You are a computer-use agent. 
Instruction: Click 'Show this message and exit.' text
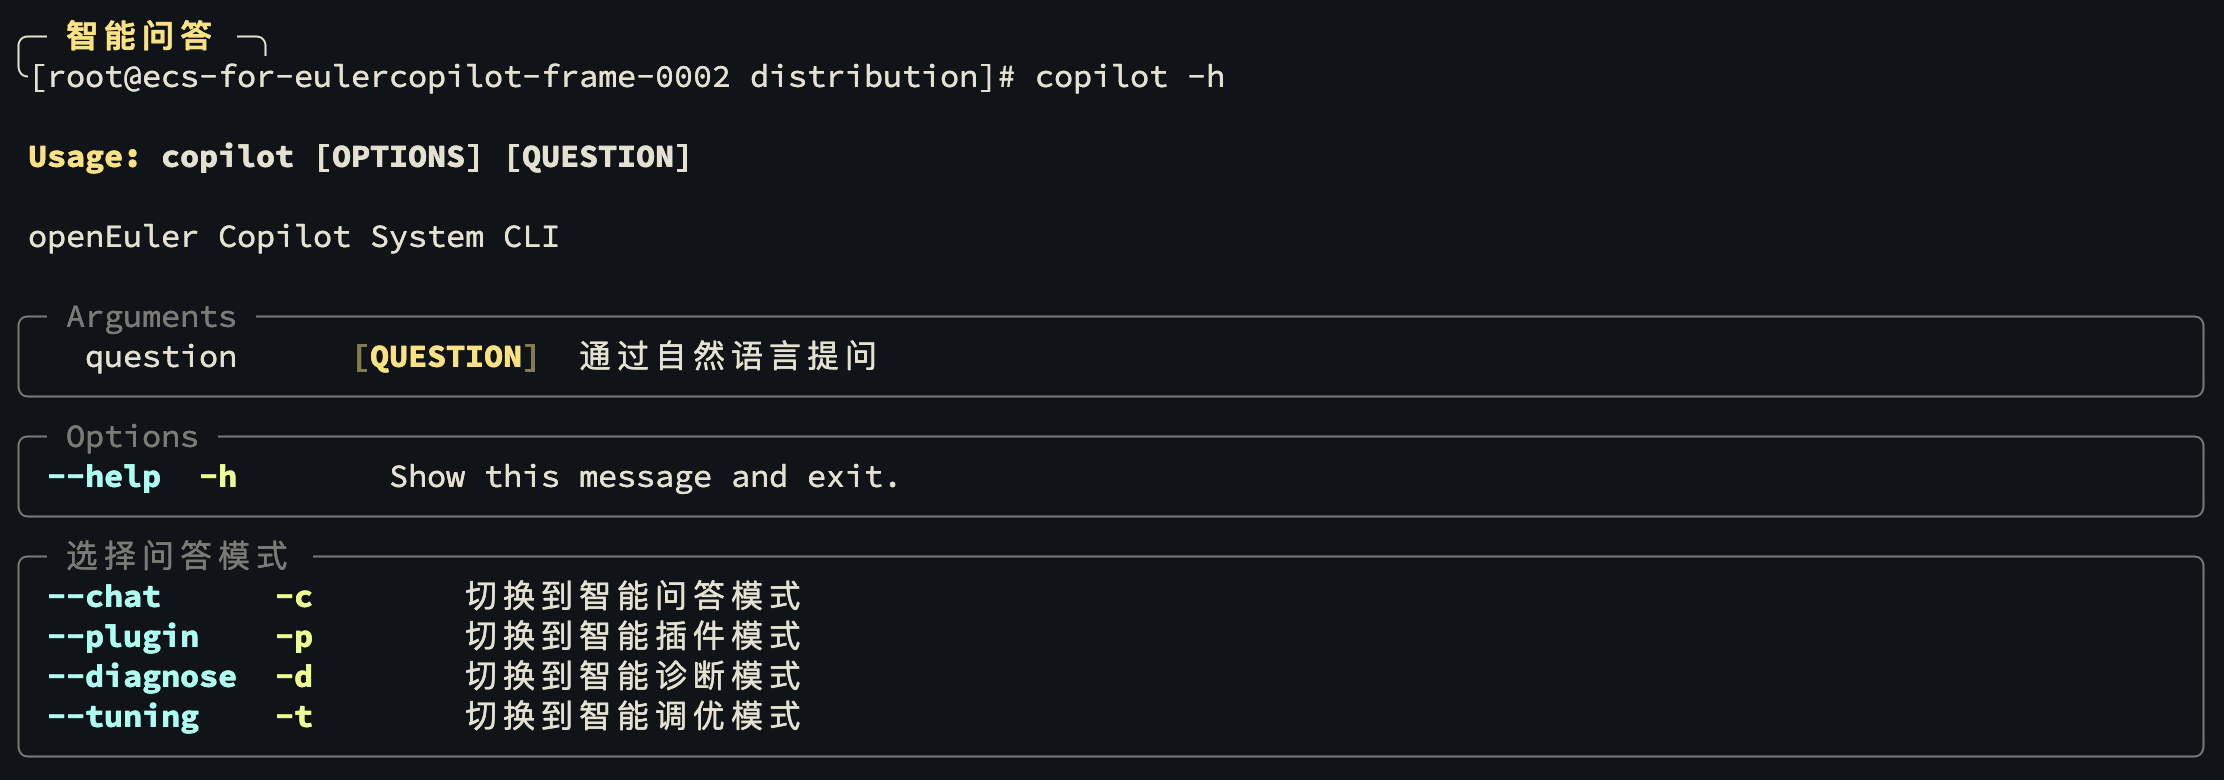644,477
